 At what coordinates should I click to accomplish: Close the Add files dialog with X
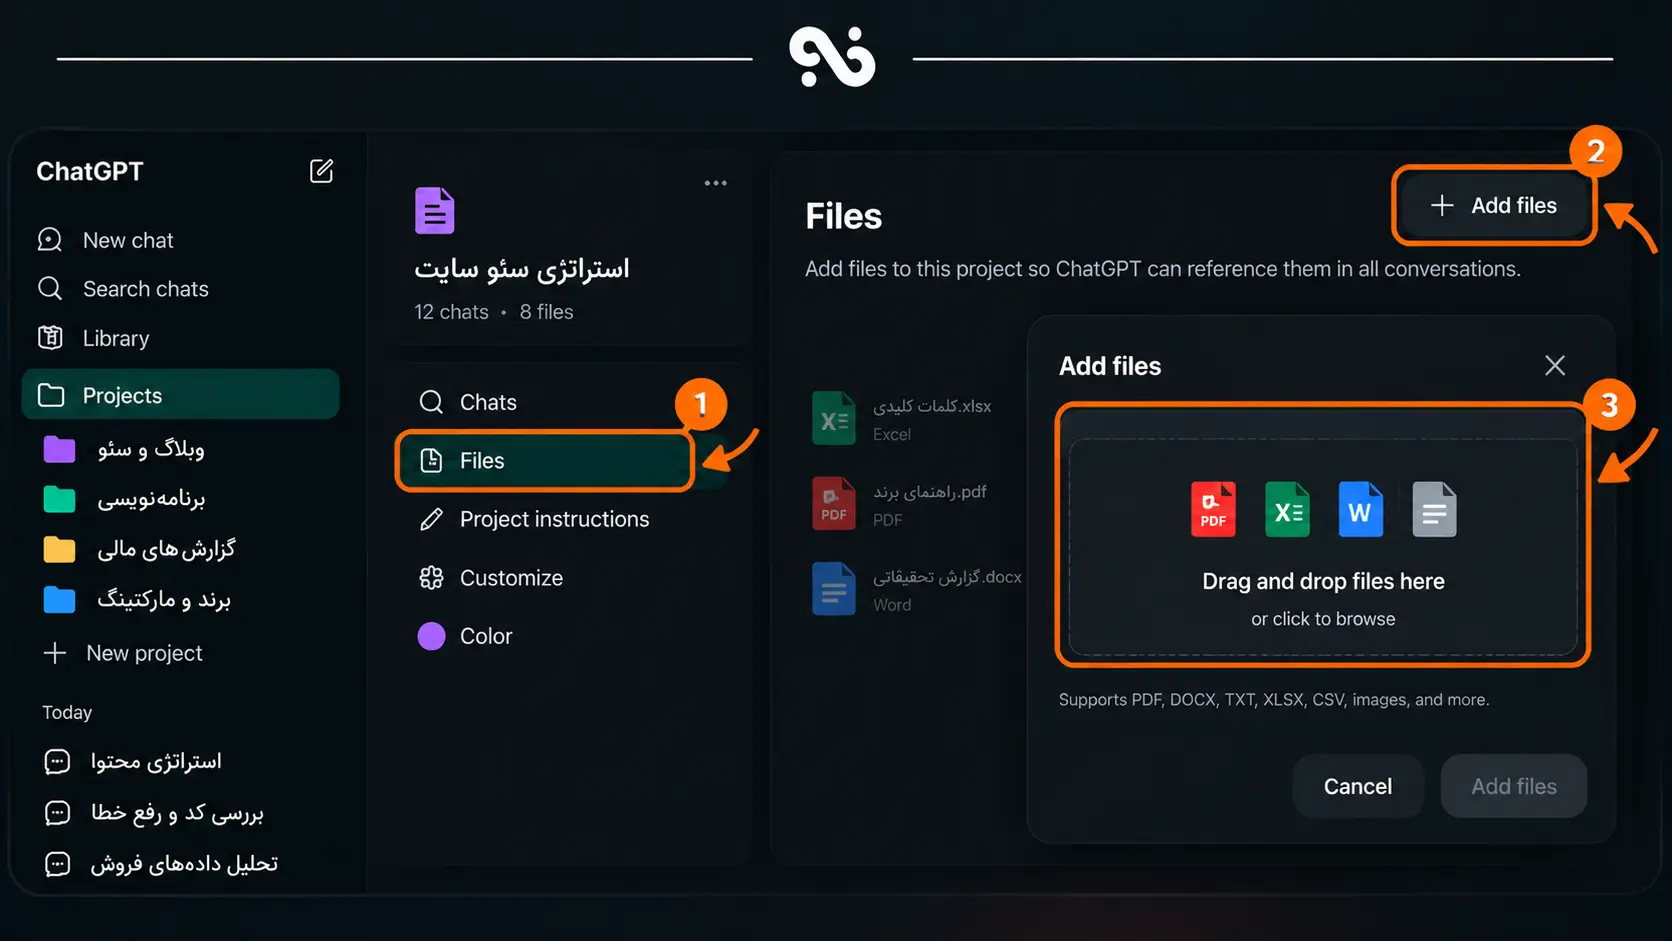1554,365
